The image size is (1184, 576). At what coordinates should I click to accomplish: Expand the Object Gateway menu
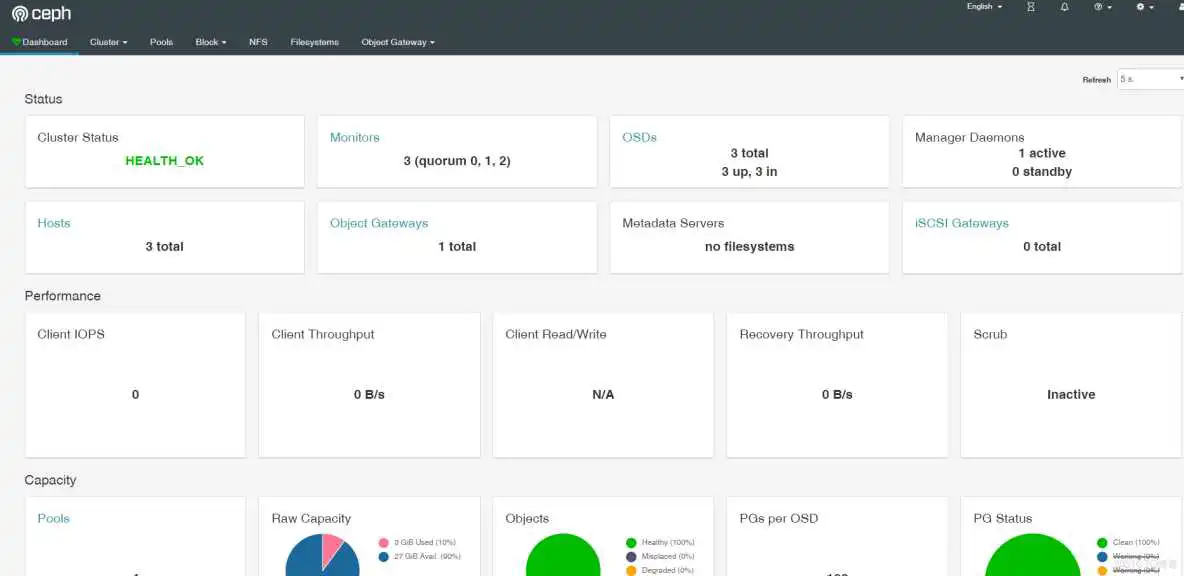398,42
